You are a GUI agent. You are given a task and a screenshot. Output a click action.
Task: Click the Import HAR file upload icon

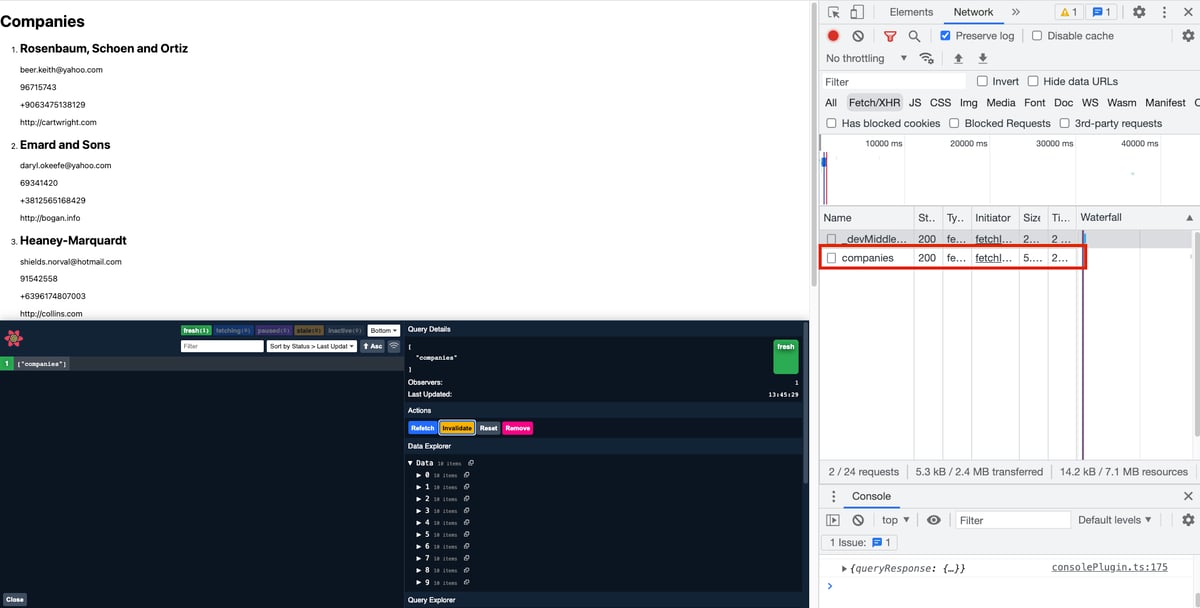point(959,58)
